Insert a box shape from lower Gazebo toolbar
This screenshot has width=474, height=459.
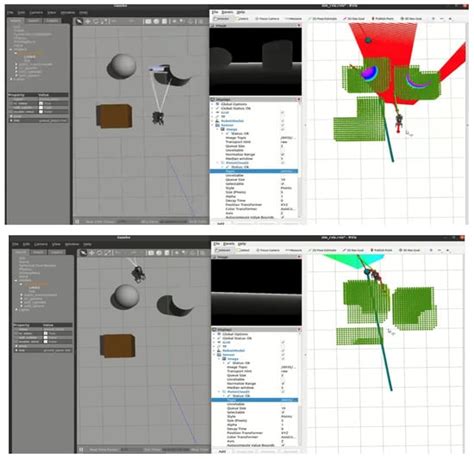pos(151,253)
